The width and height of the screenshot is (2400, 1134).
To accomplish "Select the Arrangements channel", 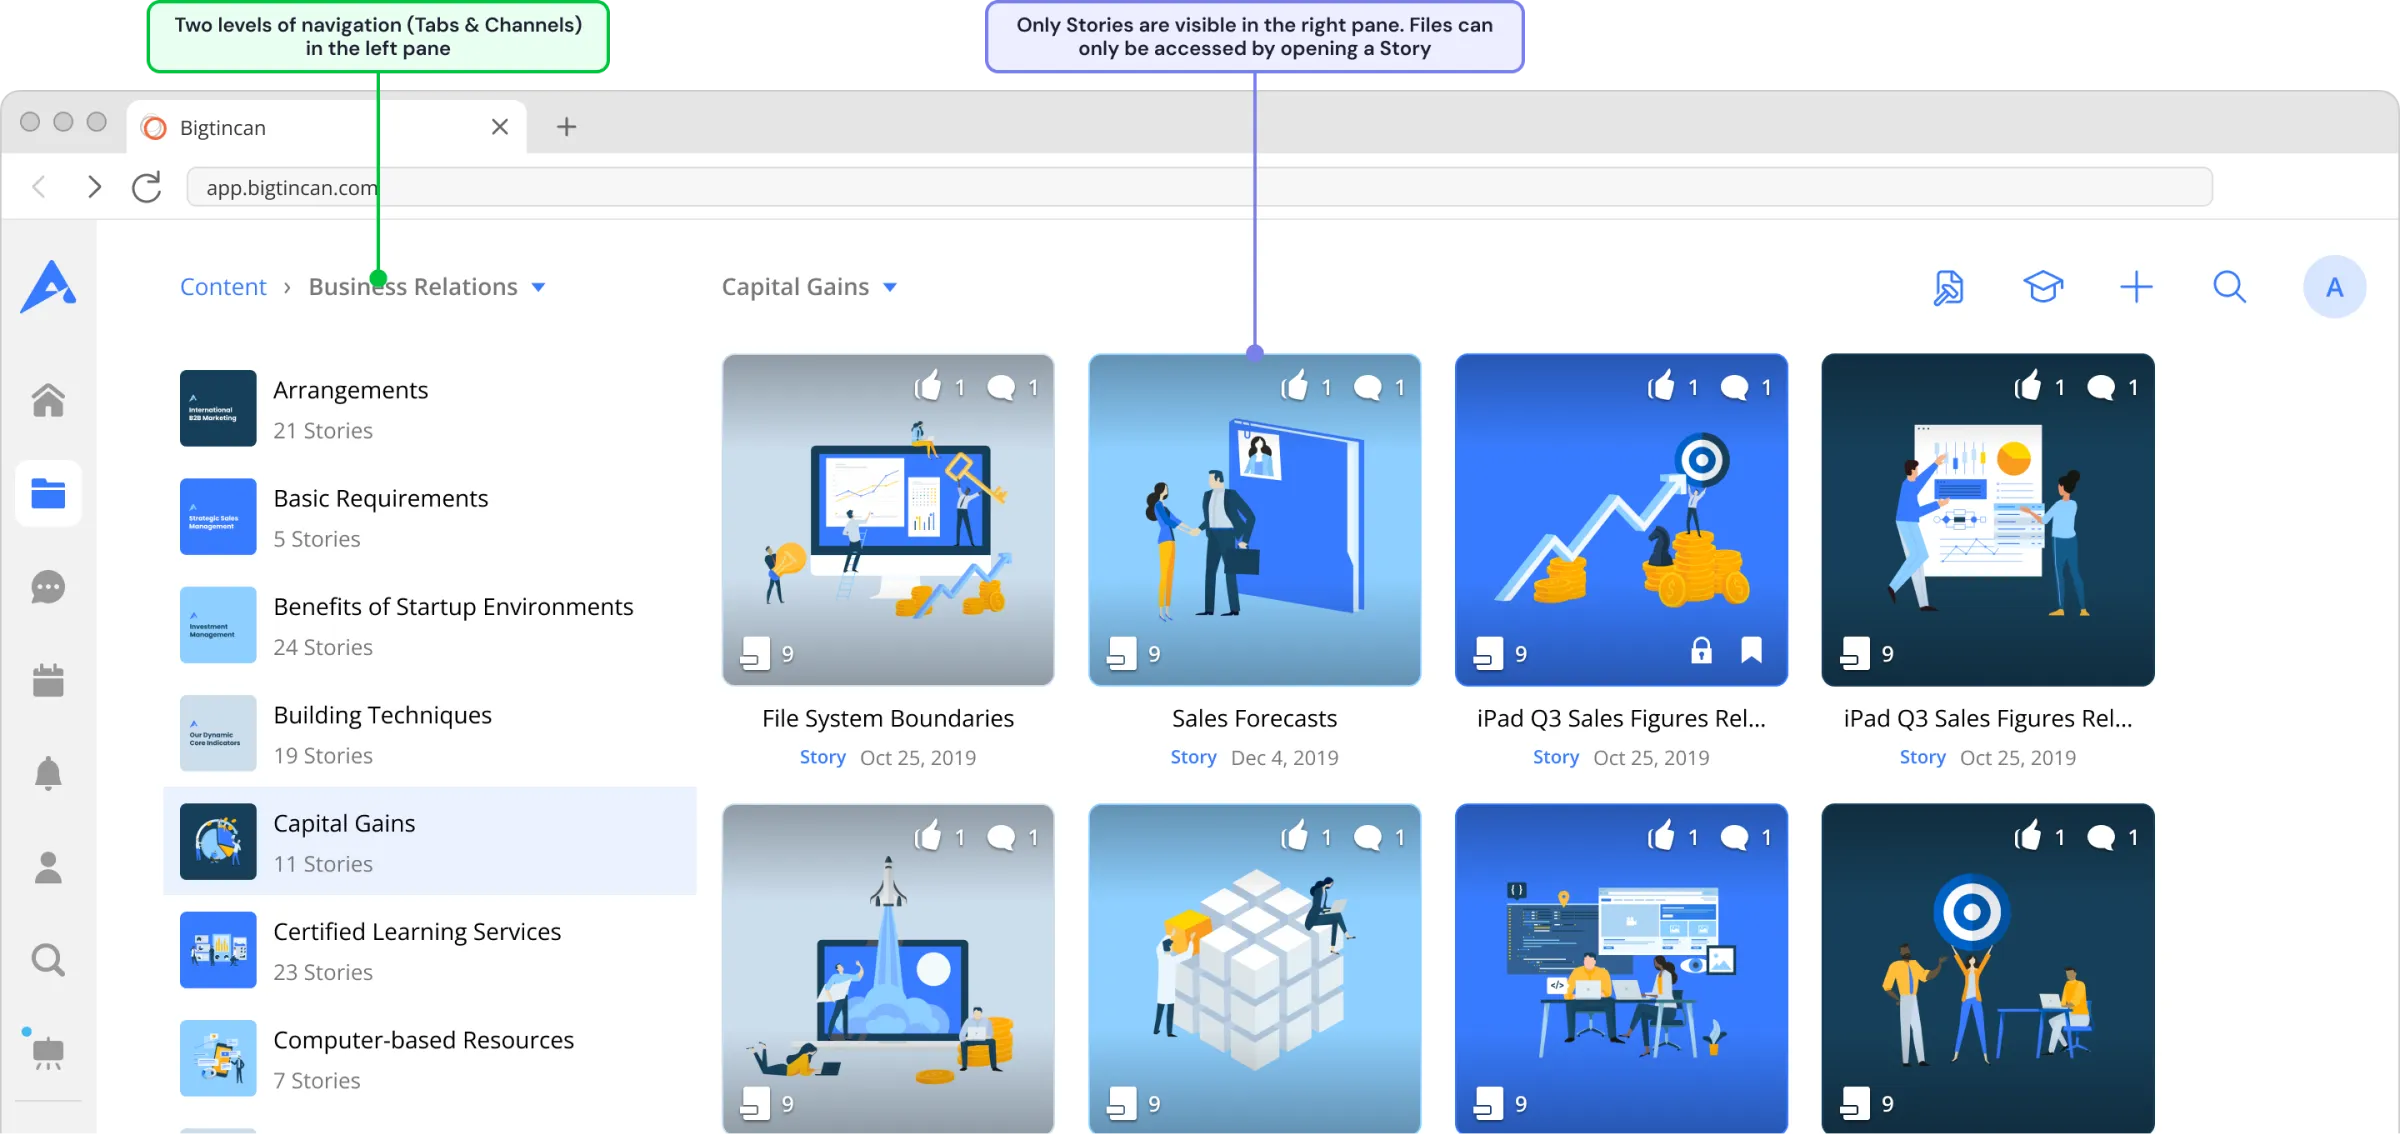I will [430, 409].
